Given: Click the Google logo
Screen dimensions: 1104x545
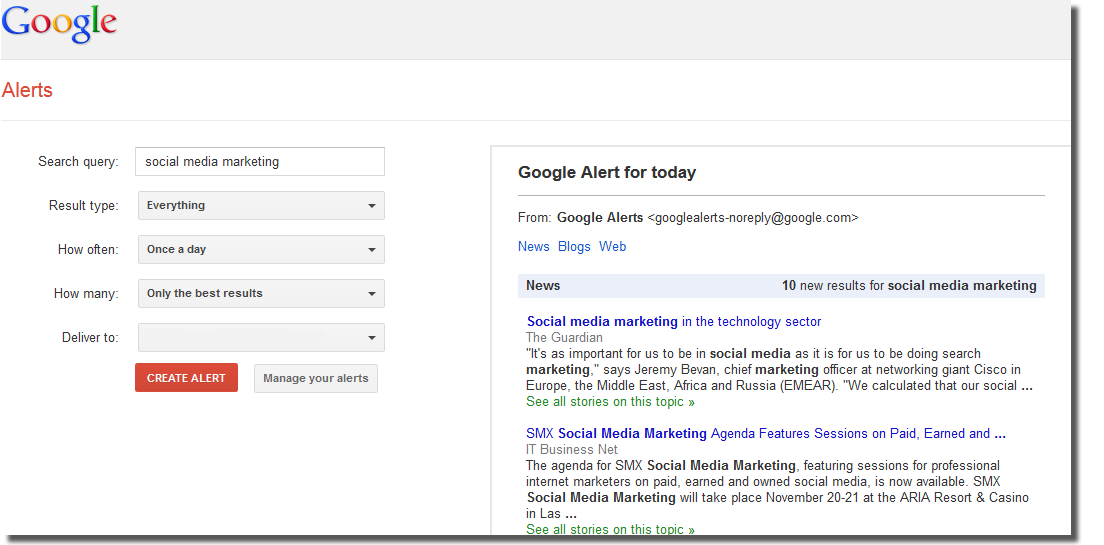Looking at the screenshot, I should (x=59, y=24).
